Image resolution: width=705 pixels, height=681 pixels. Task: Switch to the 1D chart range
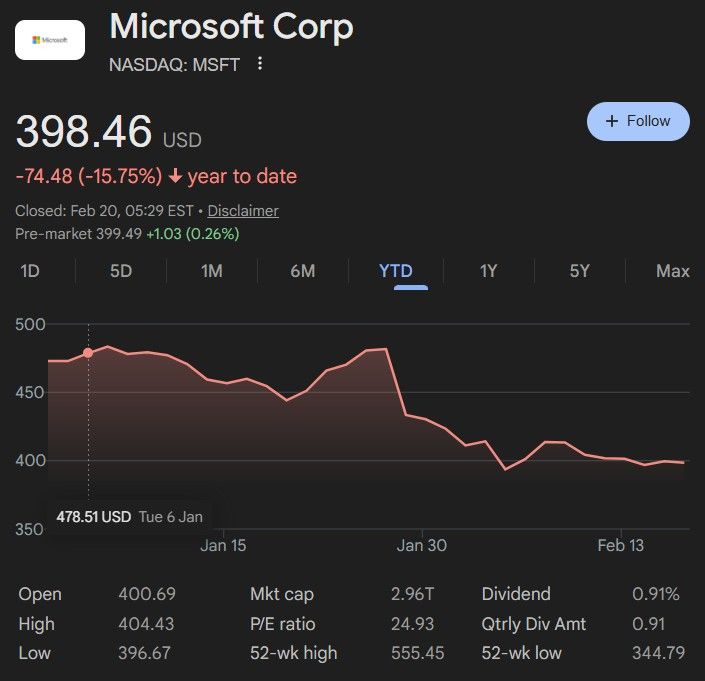point(30,271)
